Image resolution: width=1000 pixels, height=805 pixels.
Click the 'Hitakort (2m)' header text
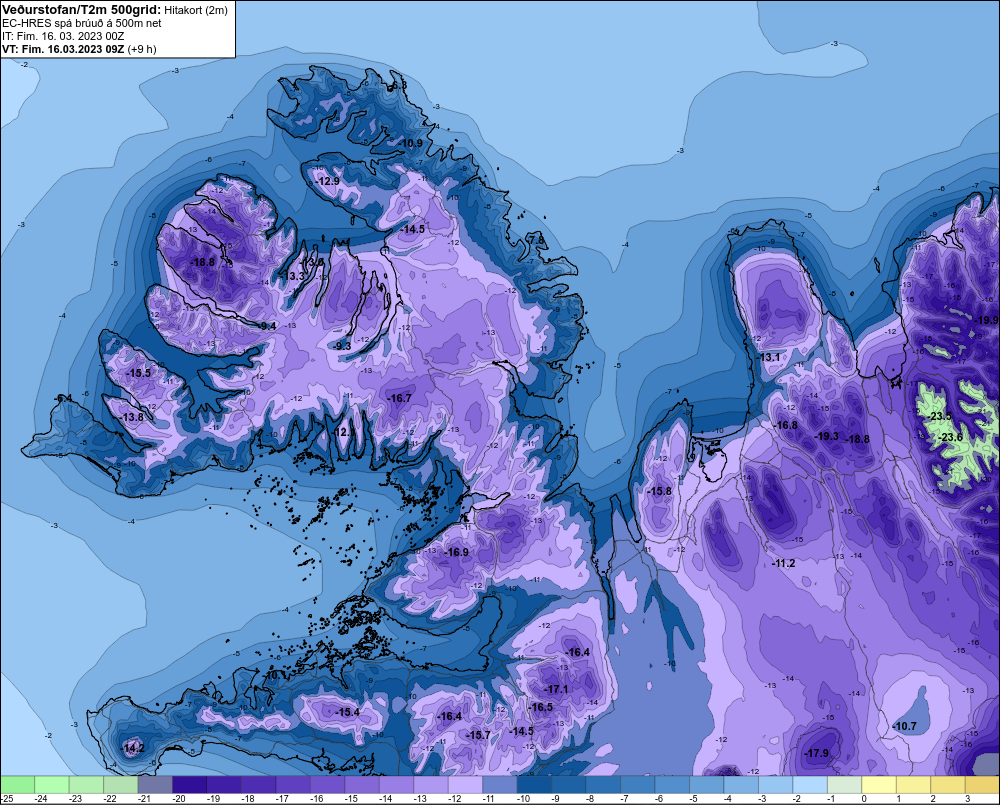196,10
